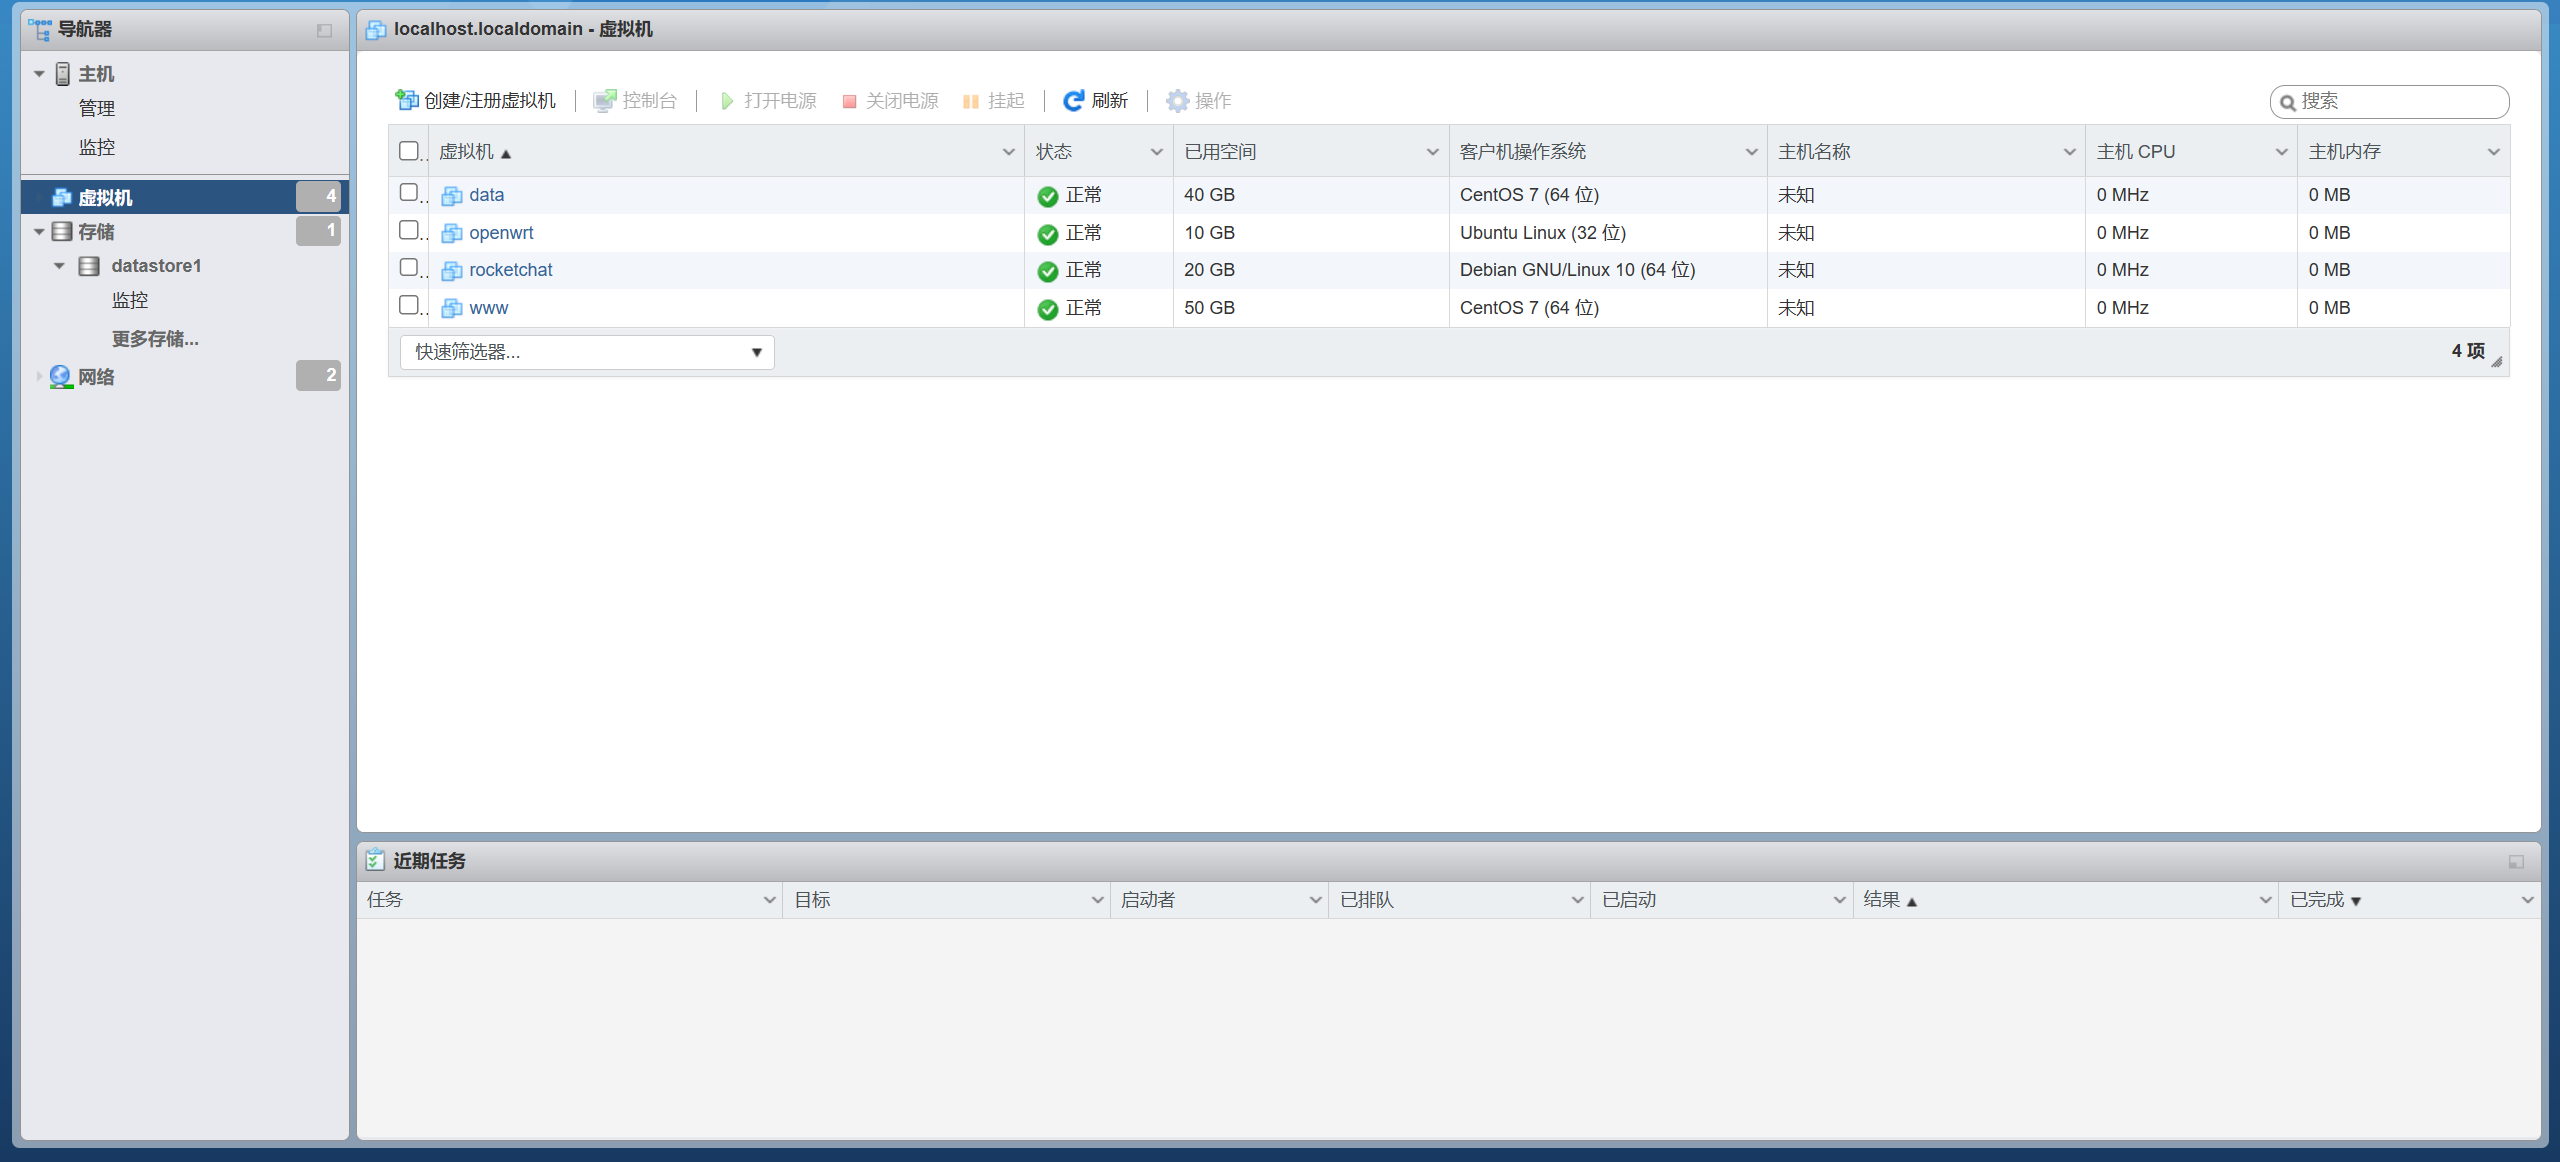2560x1162 pixels.
Task: Click the refresh (刷新) icon
Action: click(1073, 100)
